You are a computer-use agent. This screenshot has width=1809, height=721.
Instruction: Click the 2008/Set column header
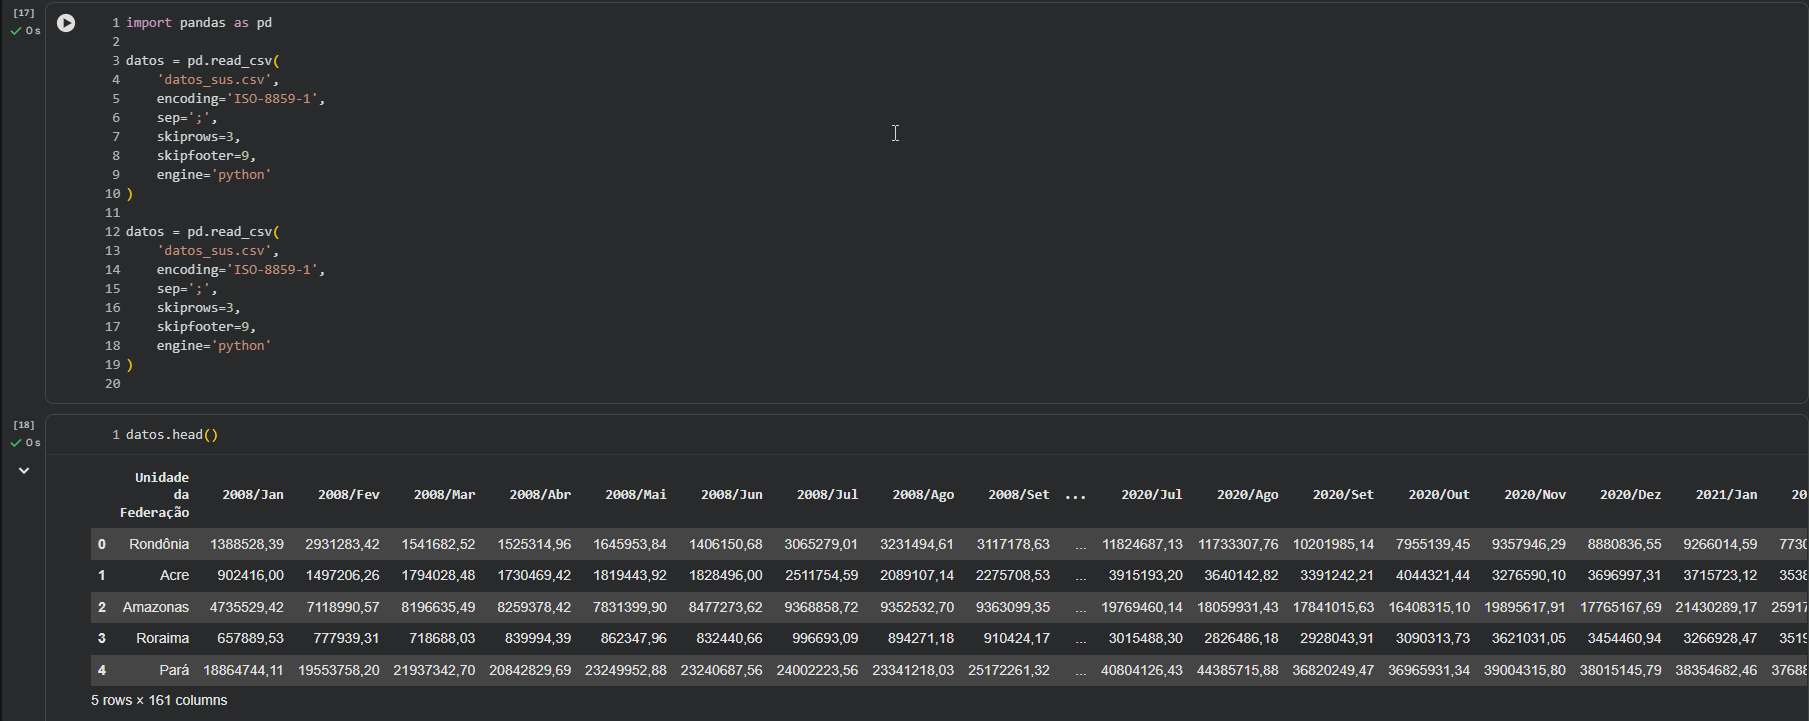coord(1019,495)
